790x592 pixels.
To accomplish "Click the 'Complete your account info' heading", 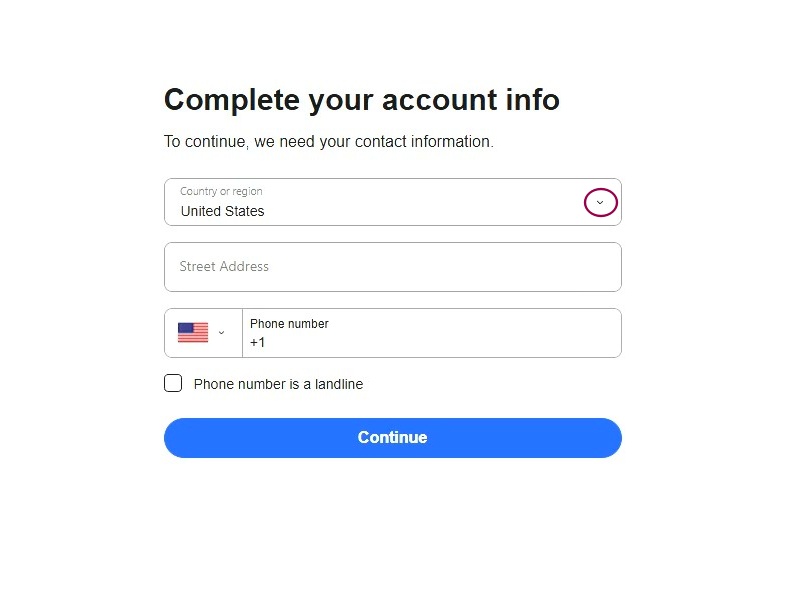I will pos(361,100).
